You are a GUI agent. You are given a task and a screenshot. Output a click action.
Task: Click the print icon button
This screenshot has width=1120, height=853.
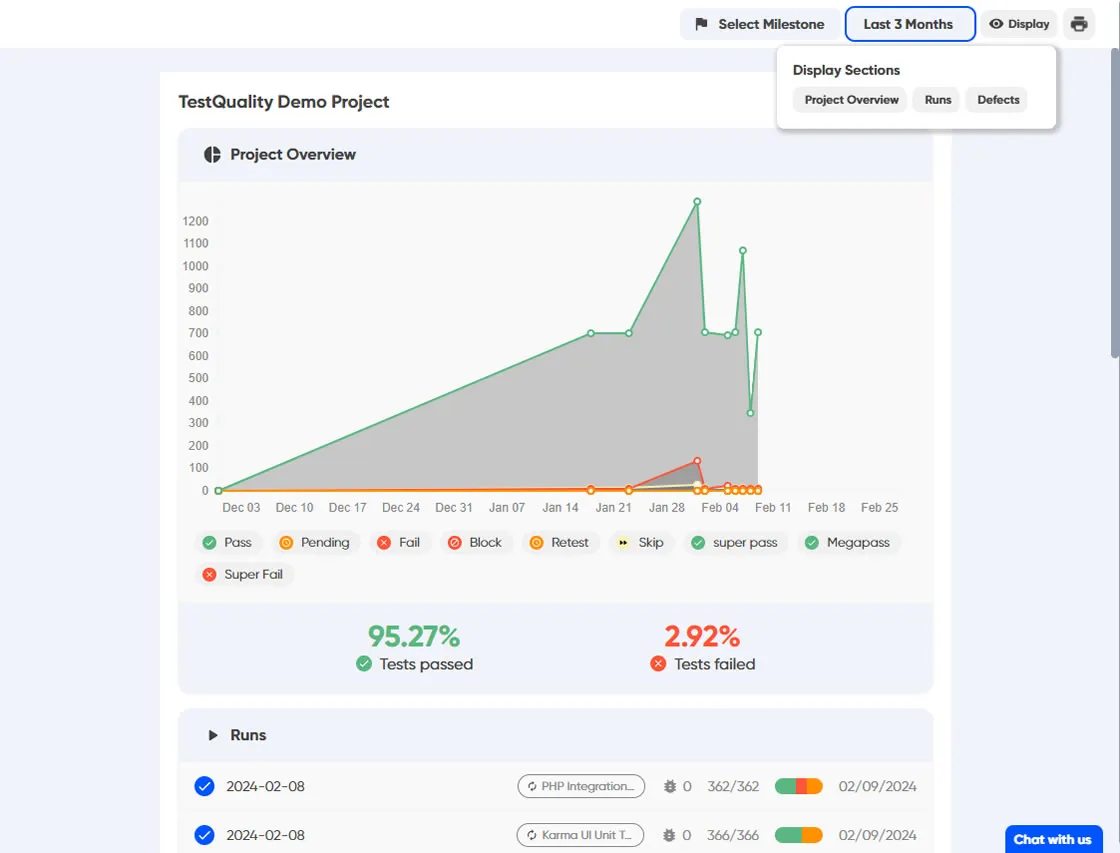point(1079,24)
